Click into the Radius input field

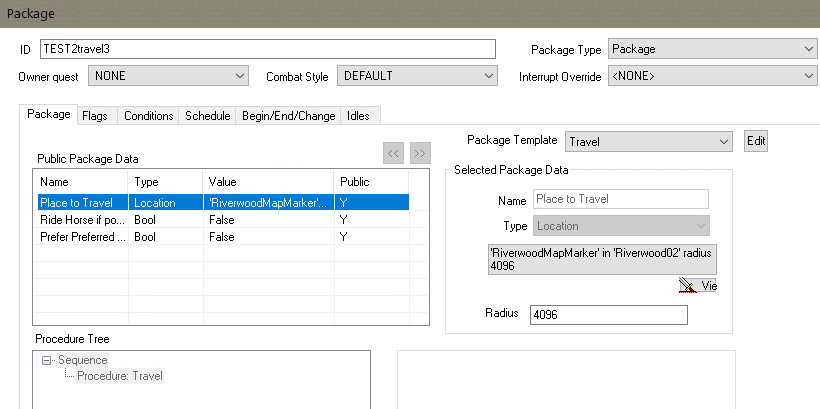pyautogui.click(x=608, y=315)
